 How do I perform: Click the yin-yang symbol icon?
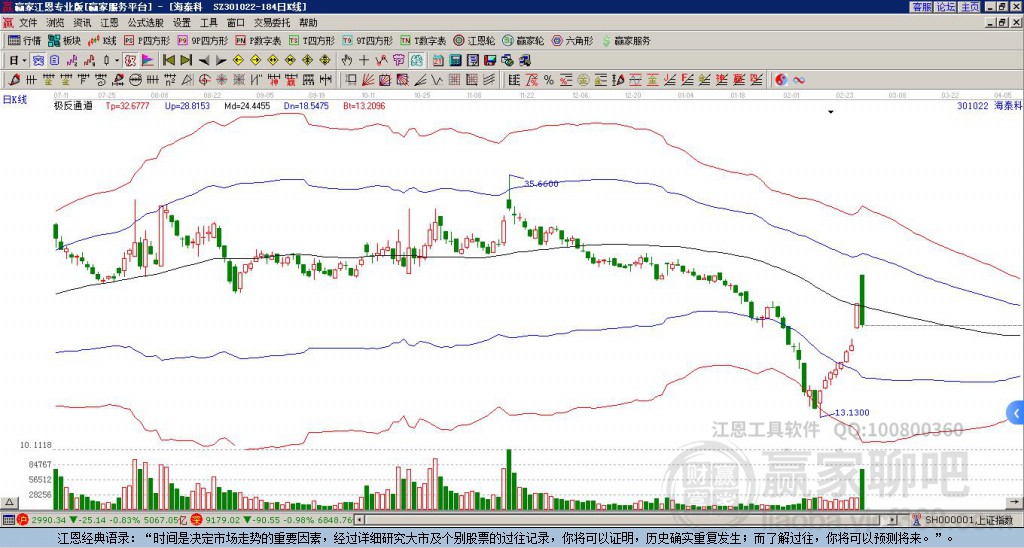(781, 80)
